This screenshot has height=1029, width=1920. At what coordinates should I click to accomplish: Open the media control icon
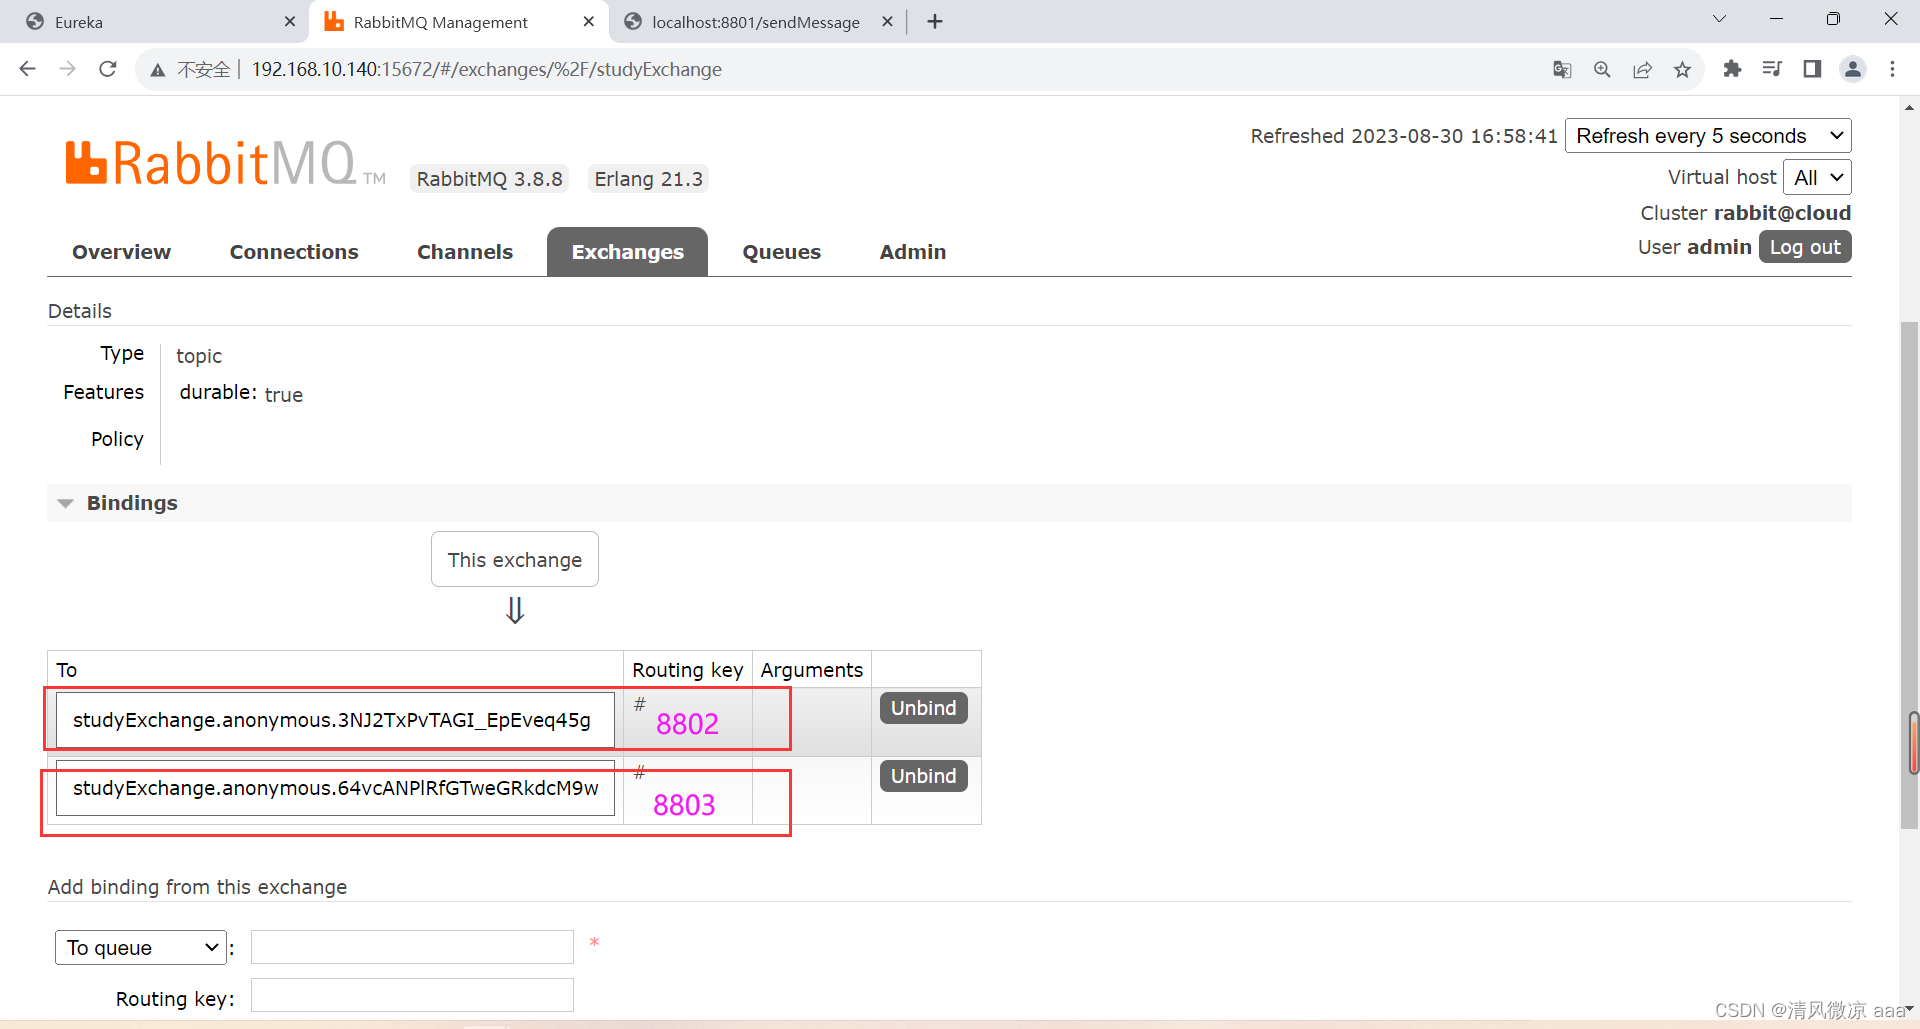pyautogui.click(x=1772, y=69)
